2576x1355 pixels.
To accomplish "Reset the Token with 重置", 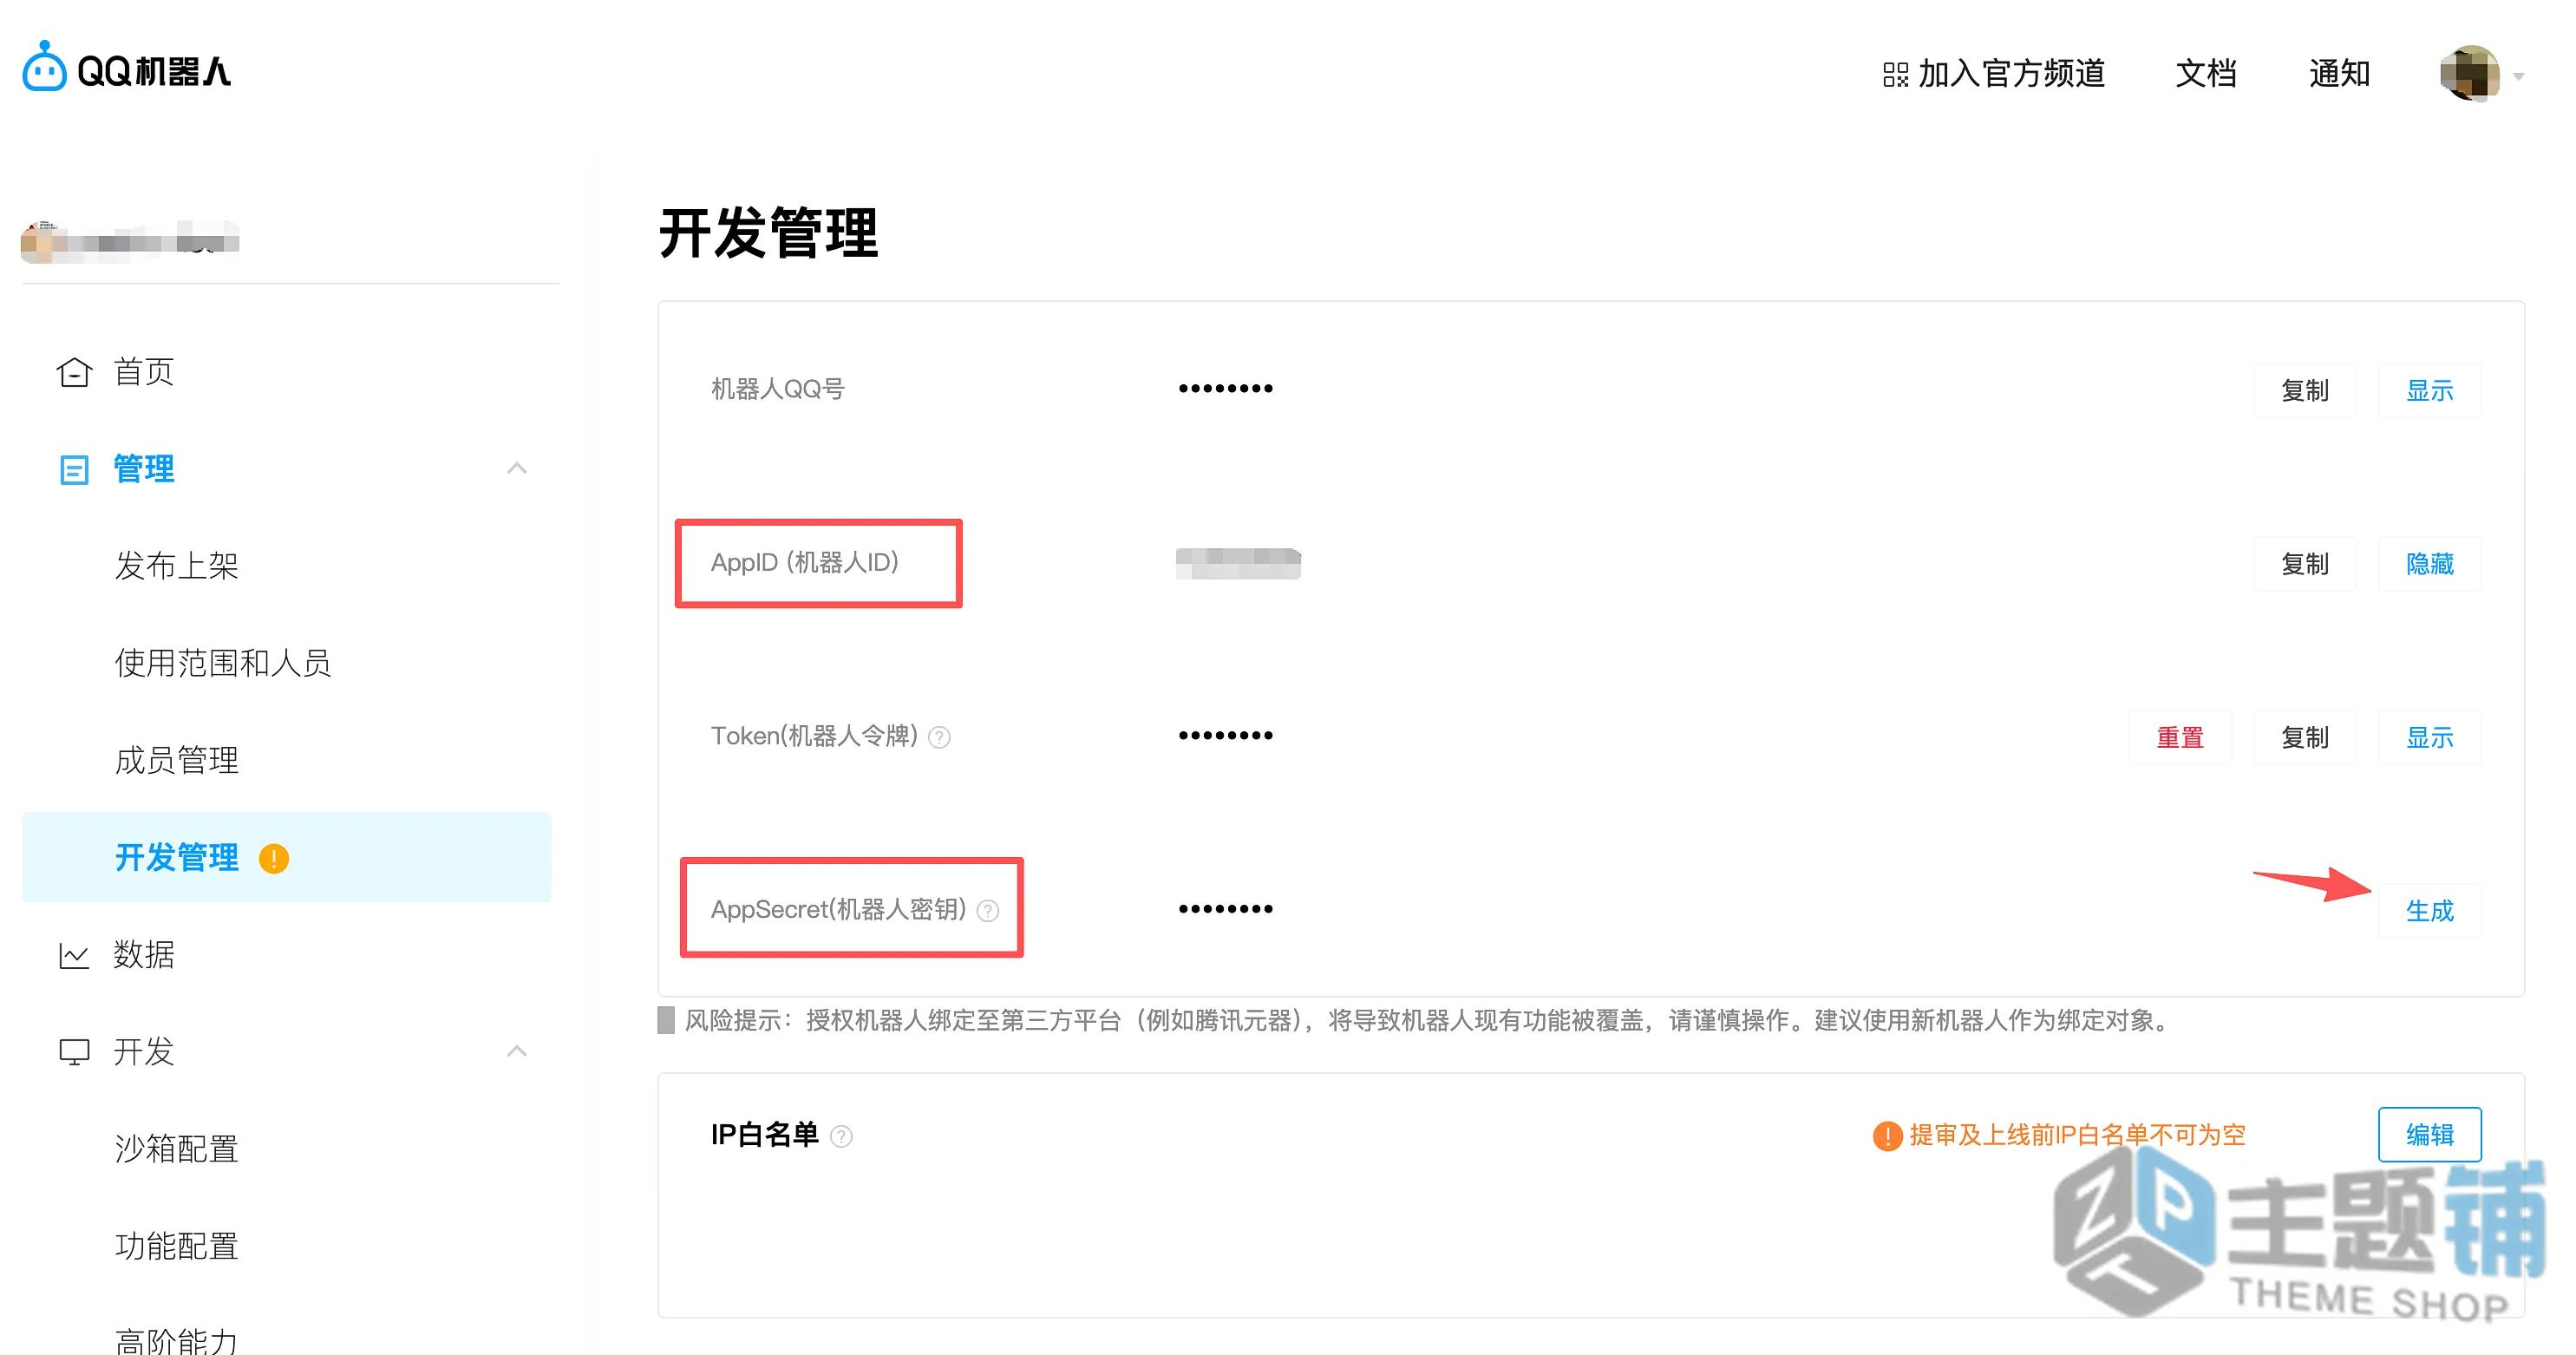I will pyautogui.click(x=2179, y=737).
